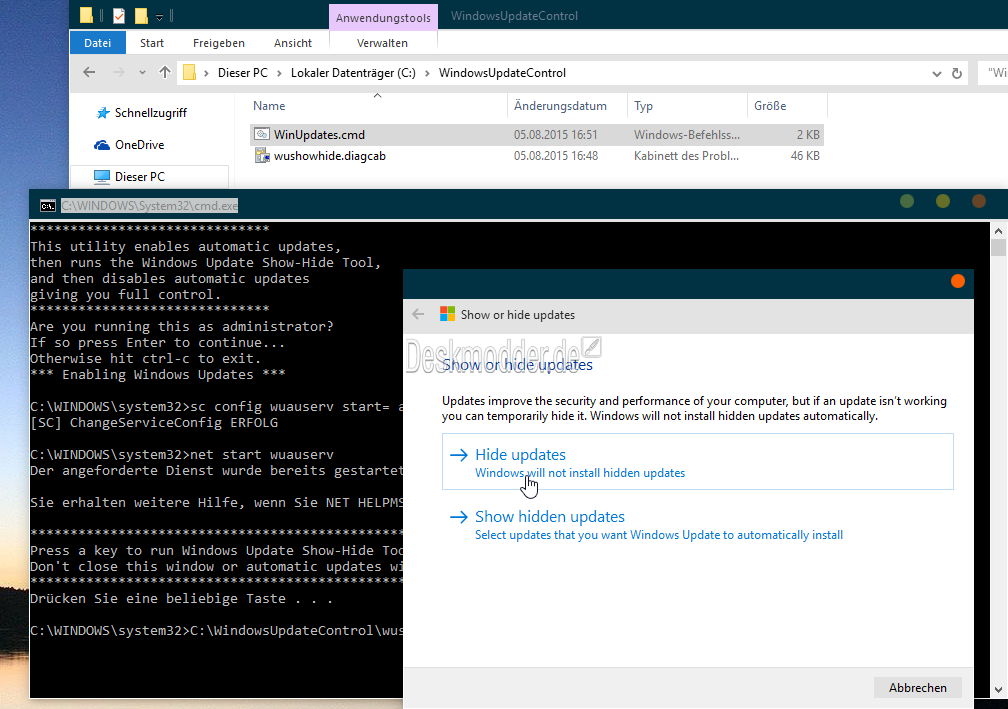Minimize the cmd.exe window with the green dot

(x=907, y=202)
